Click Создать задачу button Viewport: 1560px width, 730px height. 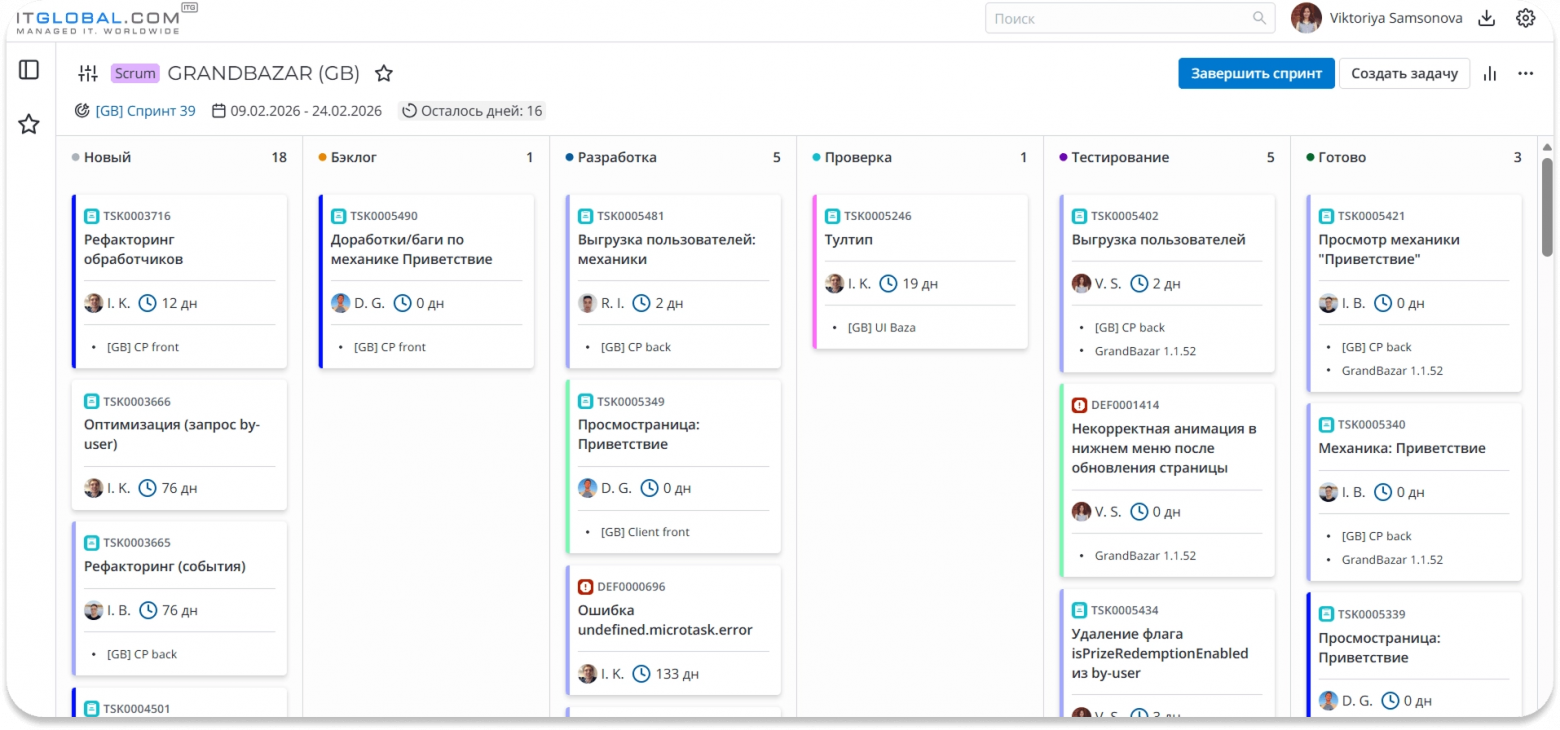pos(1404,73)
